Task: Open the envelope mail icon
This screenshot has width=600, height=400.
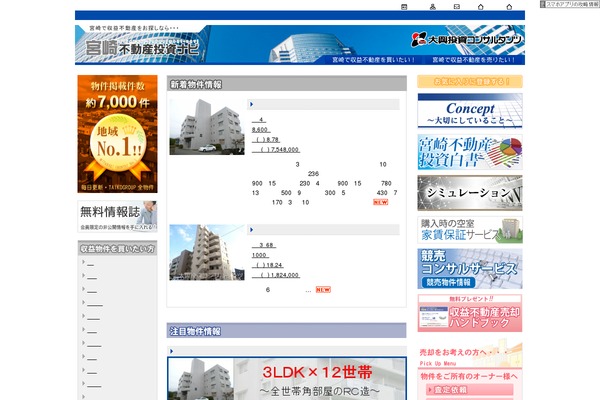Action: pyautogui.click(x=457, y=7)
